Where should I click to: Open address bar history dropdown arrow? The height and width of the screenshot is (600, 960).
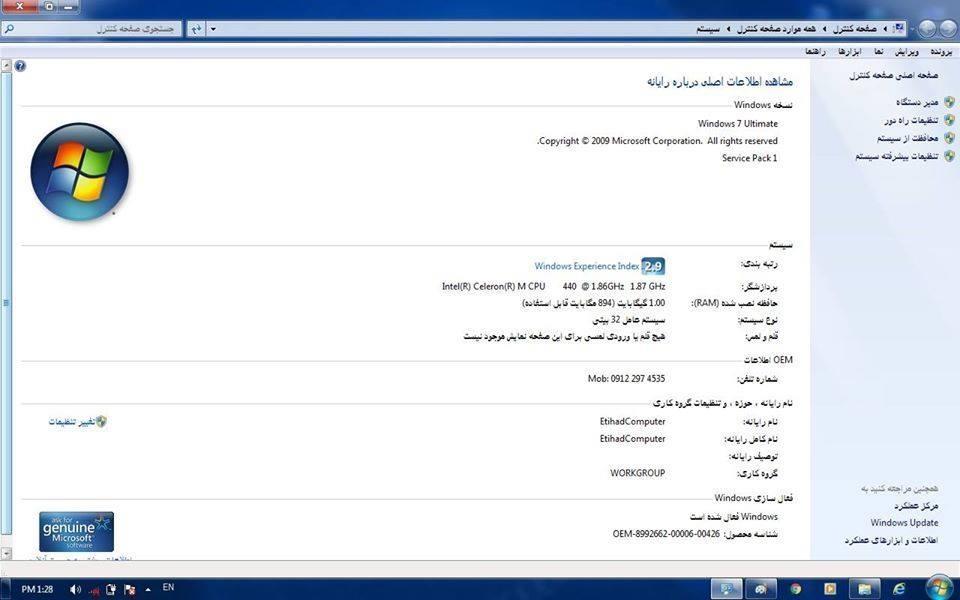coord(213,29)
